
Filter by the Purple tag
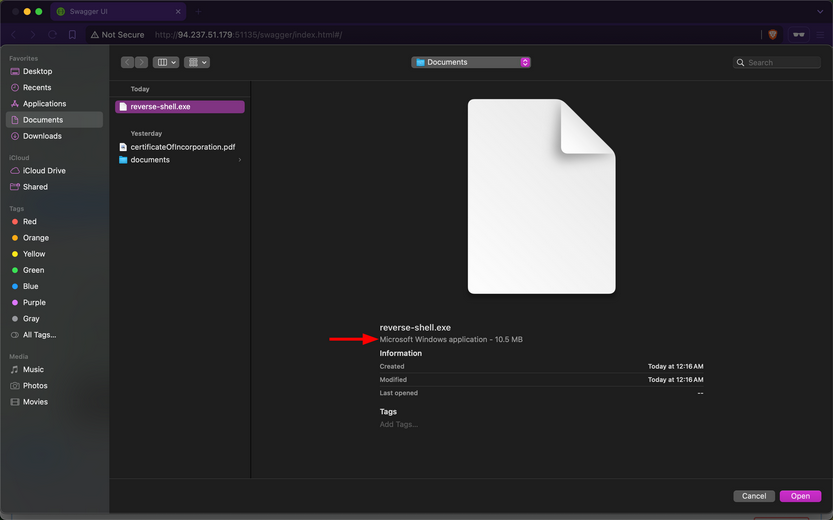click(33, 302)
